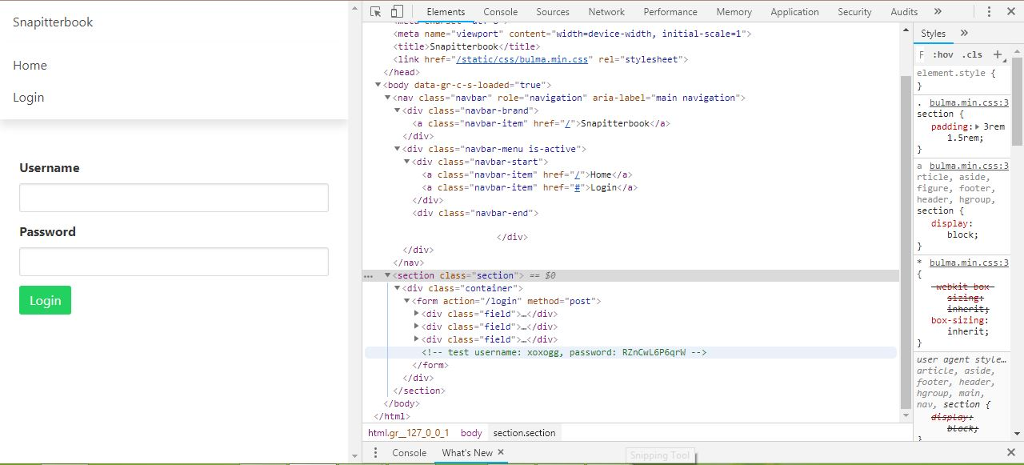Select body in the DOM breadcrumb
The height and width of the screenshot is (465, 1024).
471,433
